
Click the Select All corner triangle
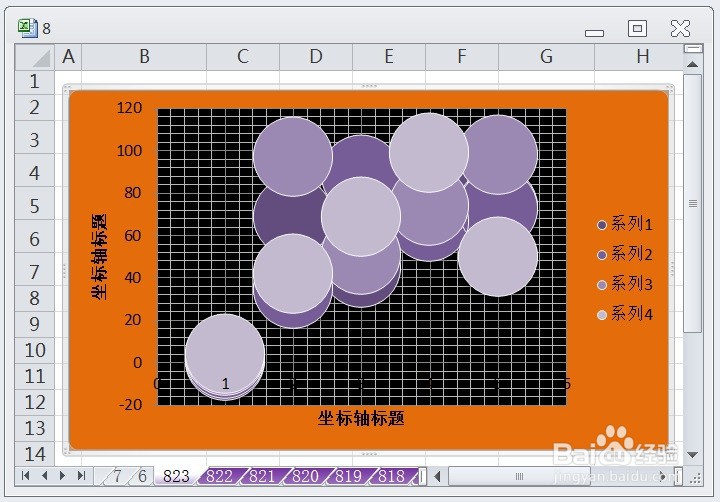point(34,57)
